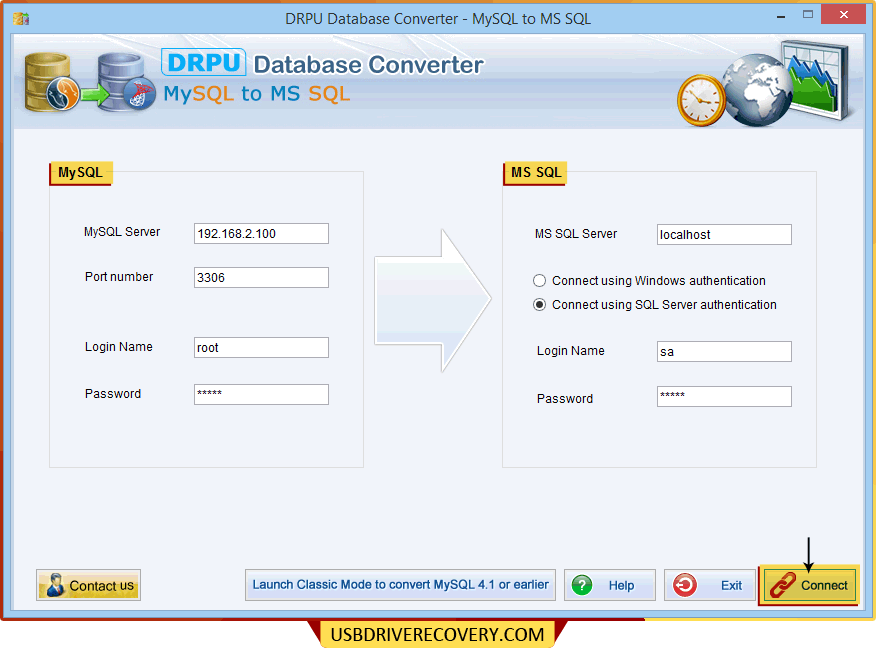Click the MySQL group box label

(x=80, y=173)
